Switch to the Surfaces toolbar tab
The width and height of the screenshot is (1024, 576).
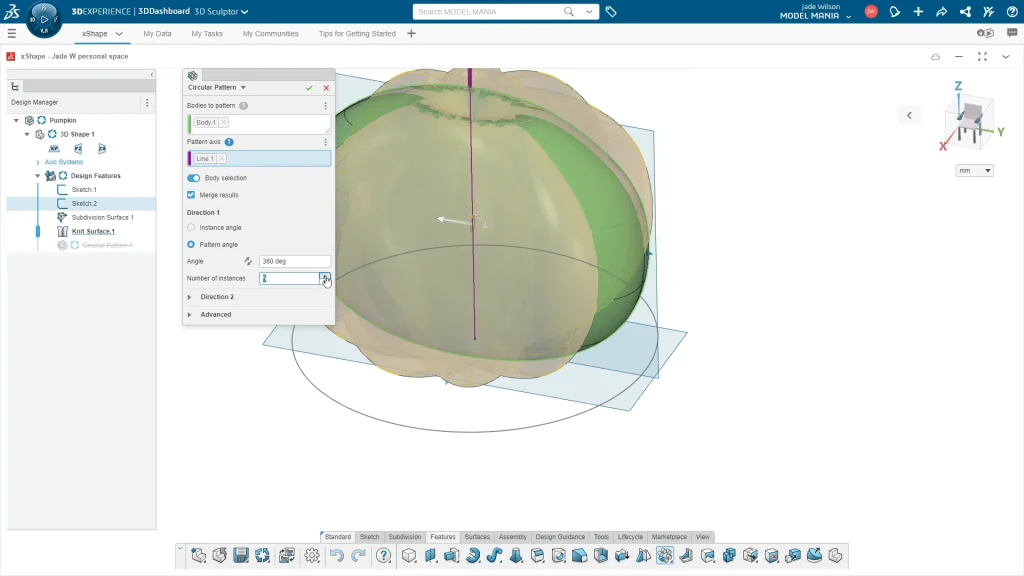click(477, 537)
